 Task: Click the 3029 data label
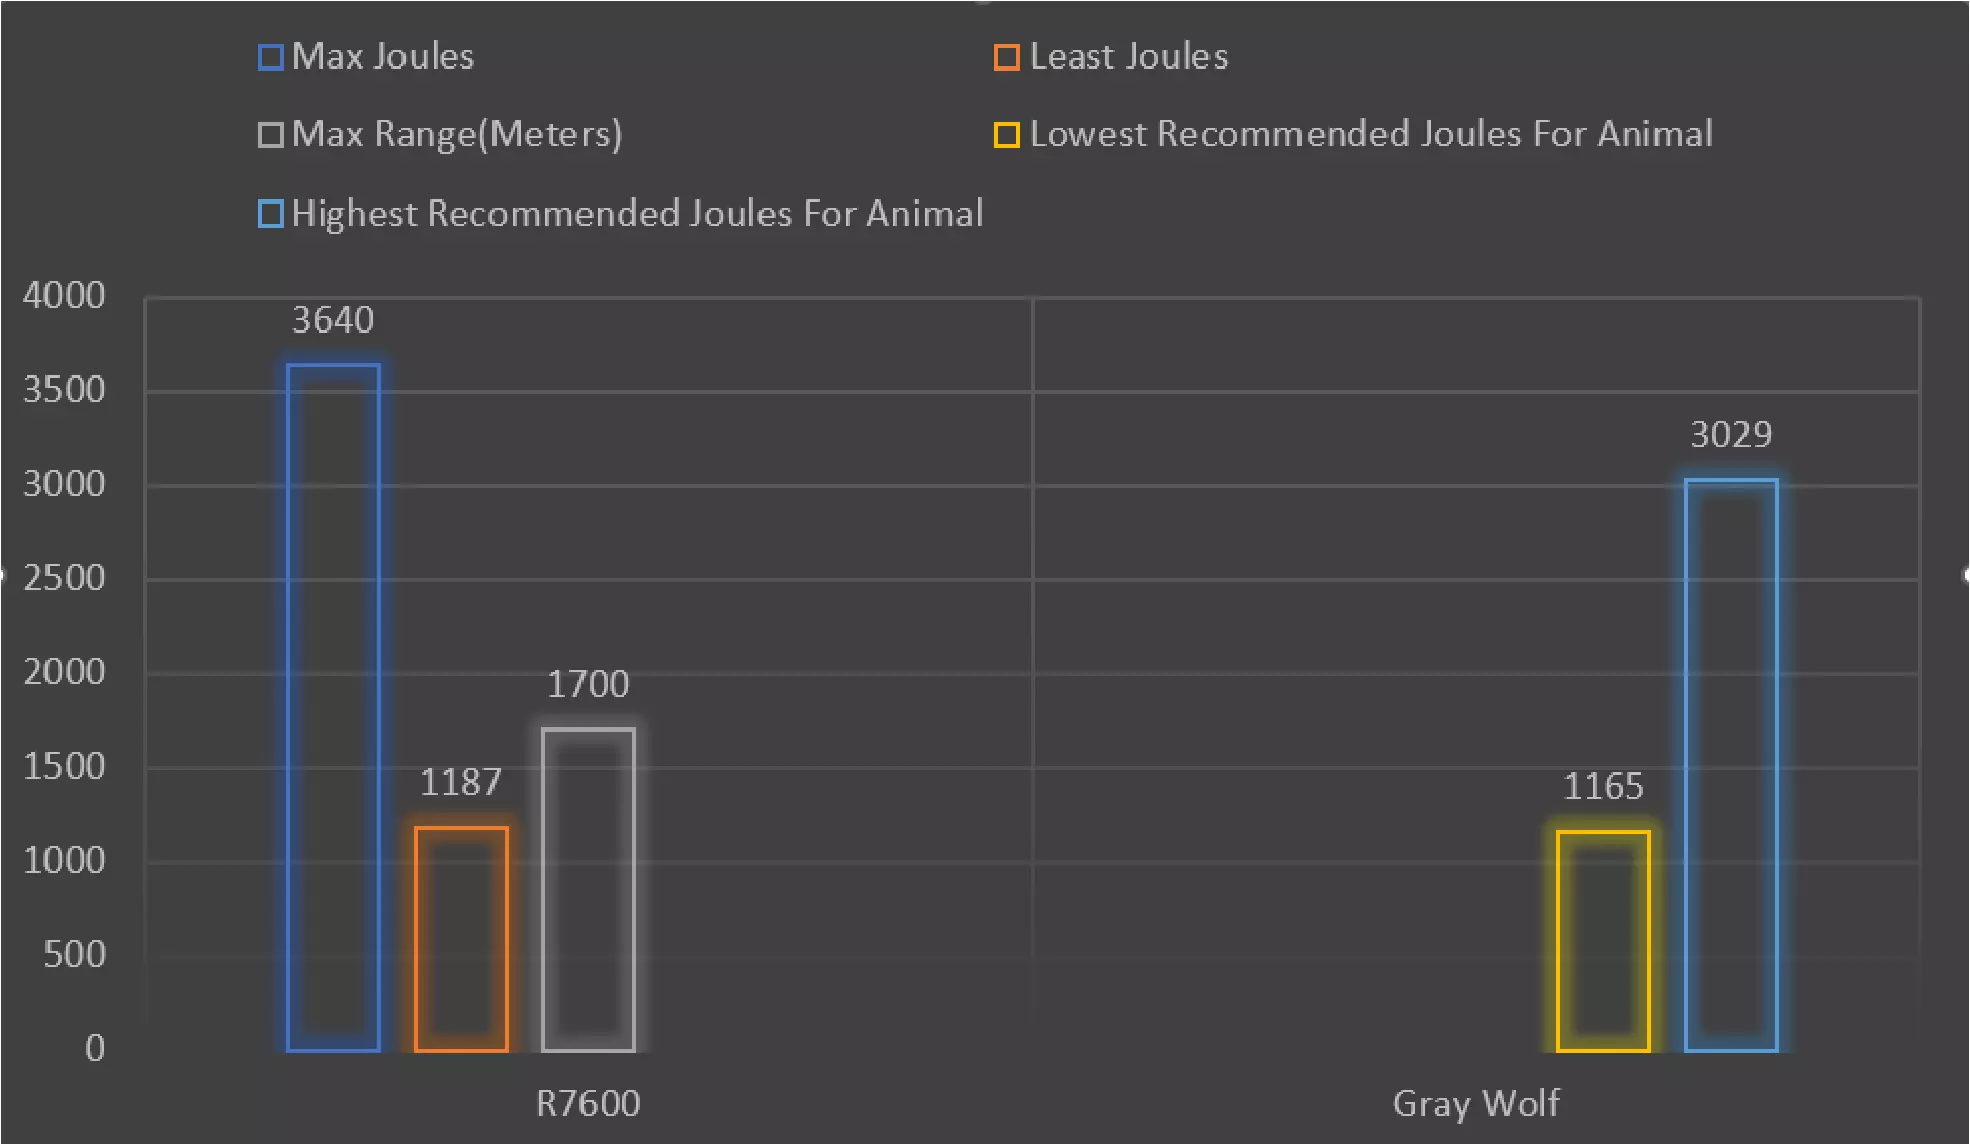coord(1731,435)
